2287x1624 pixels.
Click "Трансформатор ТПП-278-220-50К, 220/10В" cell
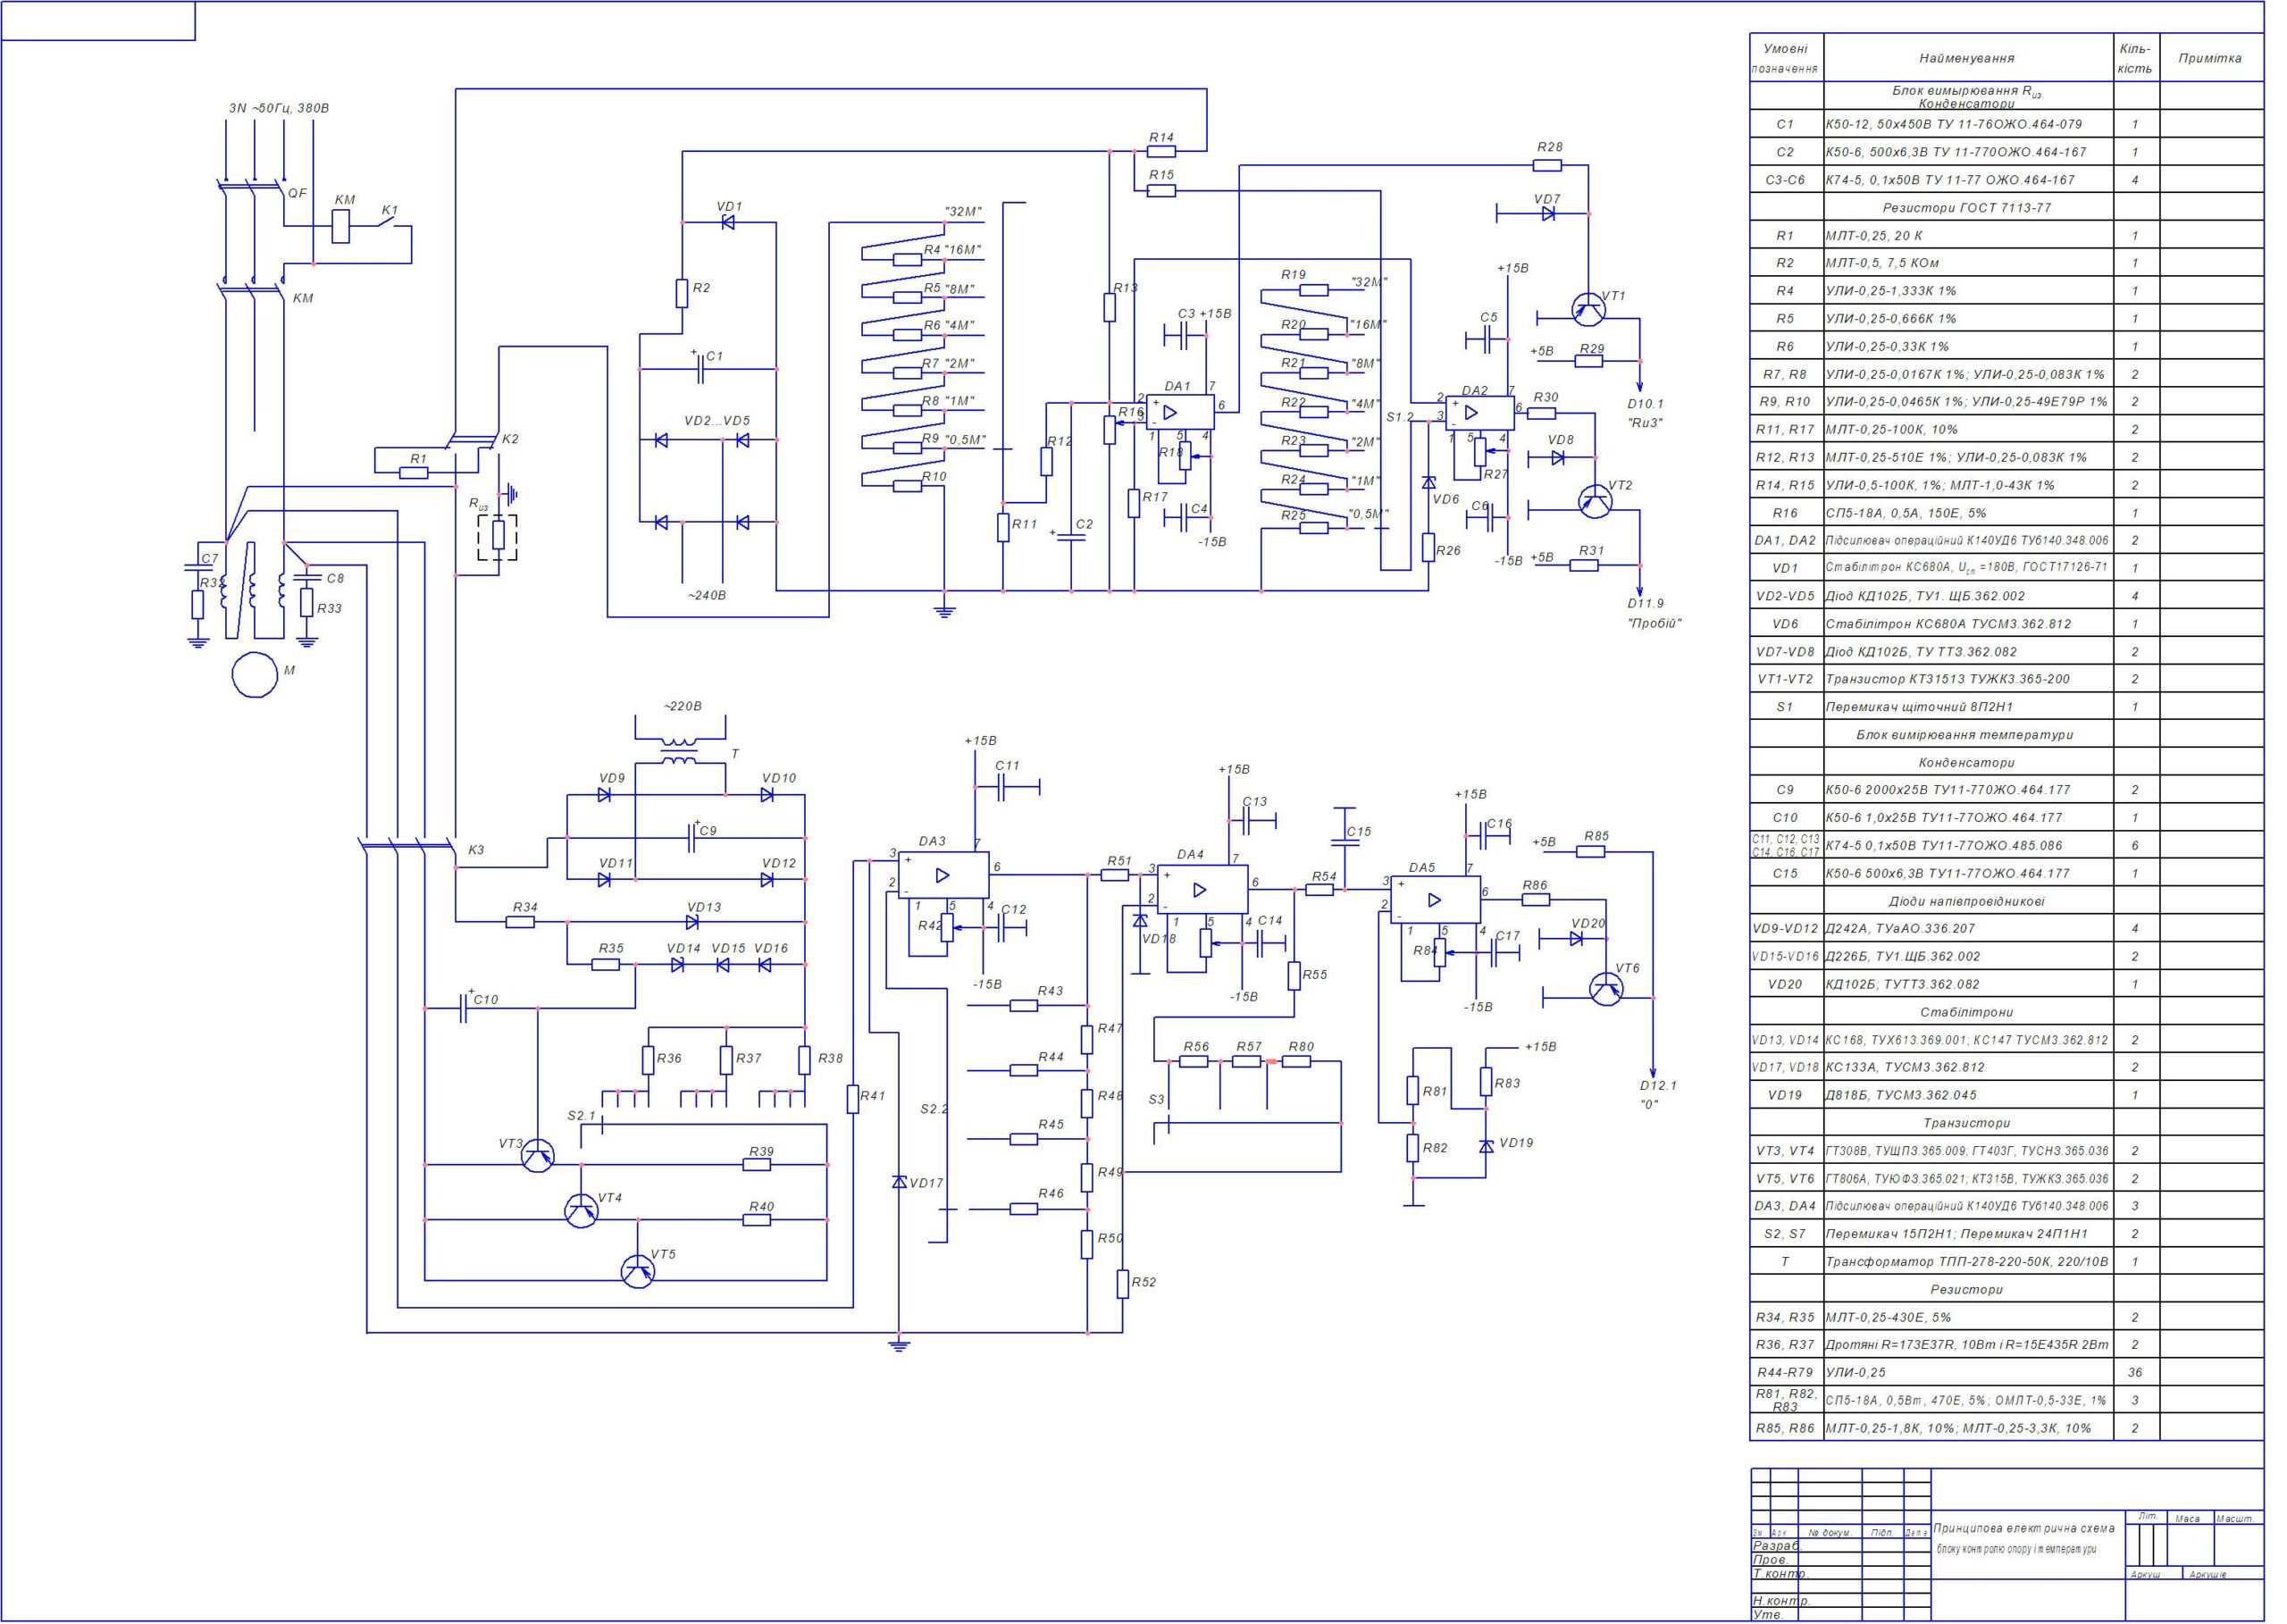pos(1968,1262)
